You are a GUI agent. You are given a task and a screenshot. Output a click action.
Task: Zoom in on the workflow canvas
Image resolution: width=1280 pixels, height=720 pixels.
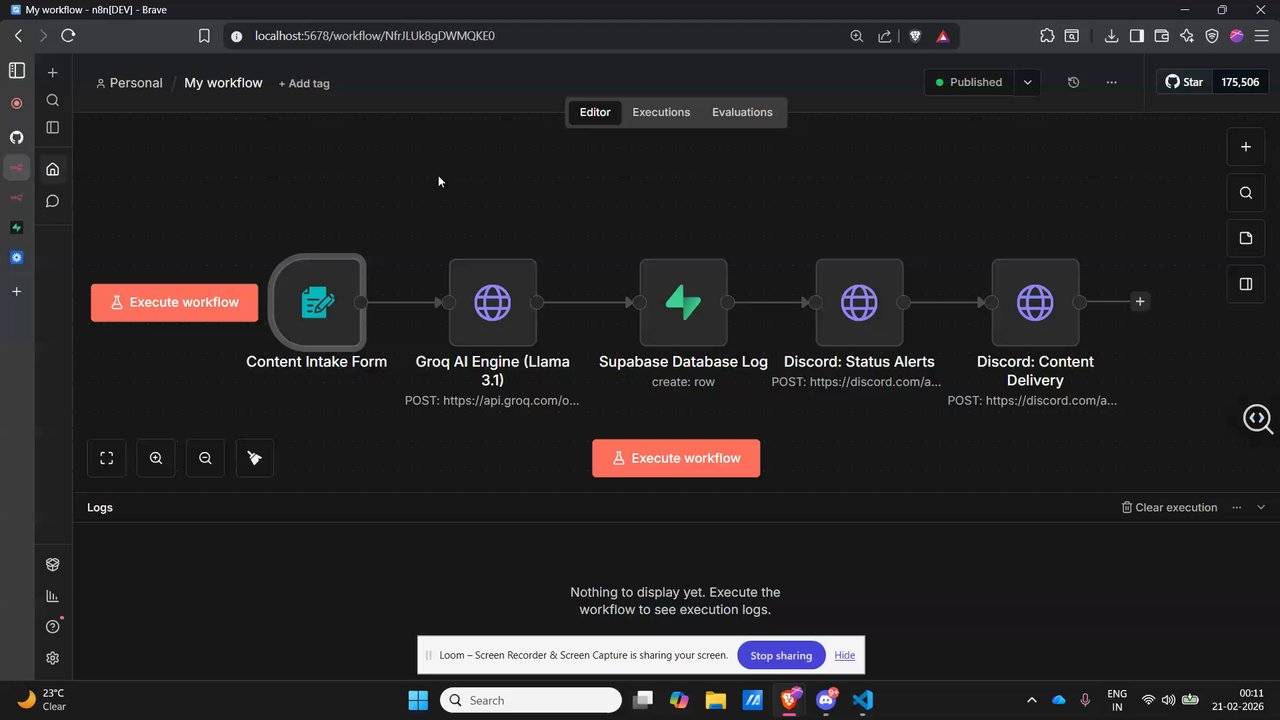pyautogui.click(x=156, y=458)
